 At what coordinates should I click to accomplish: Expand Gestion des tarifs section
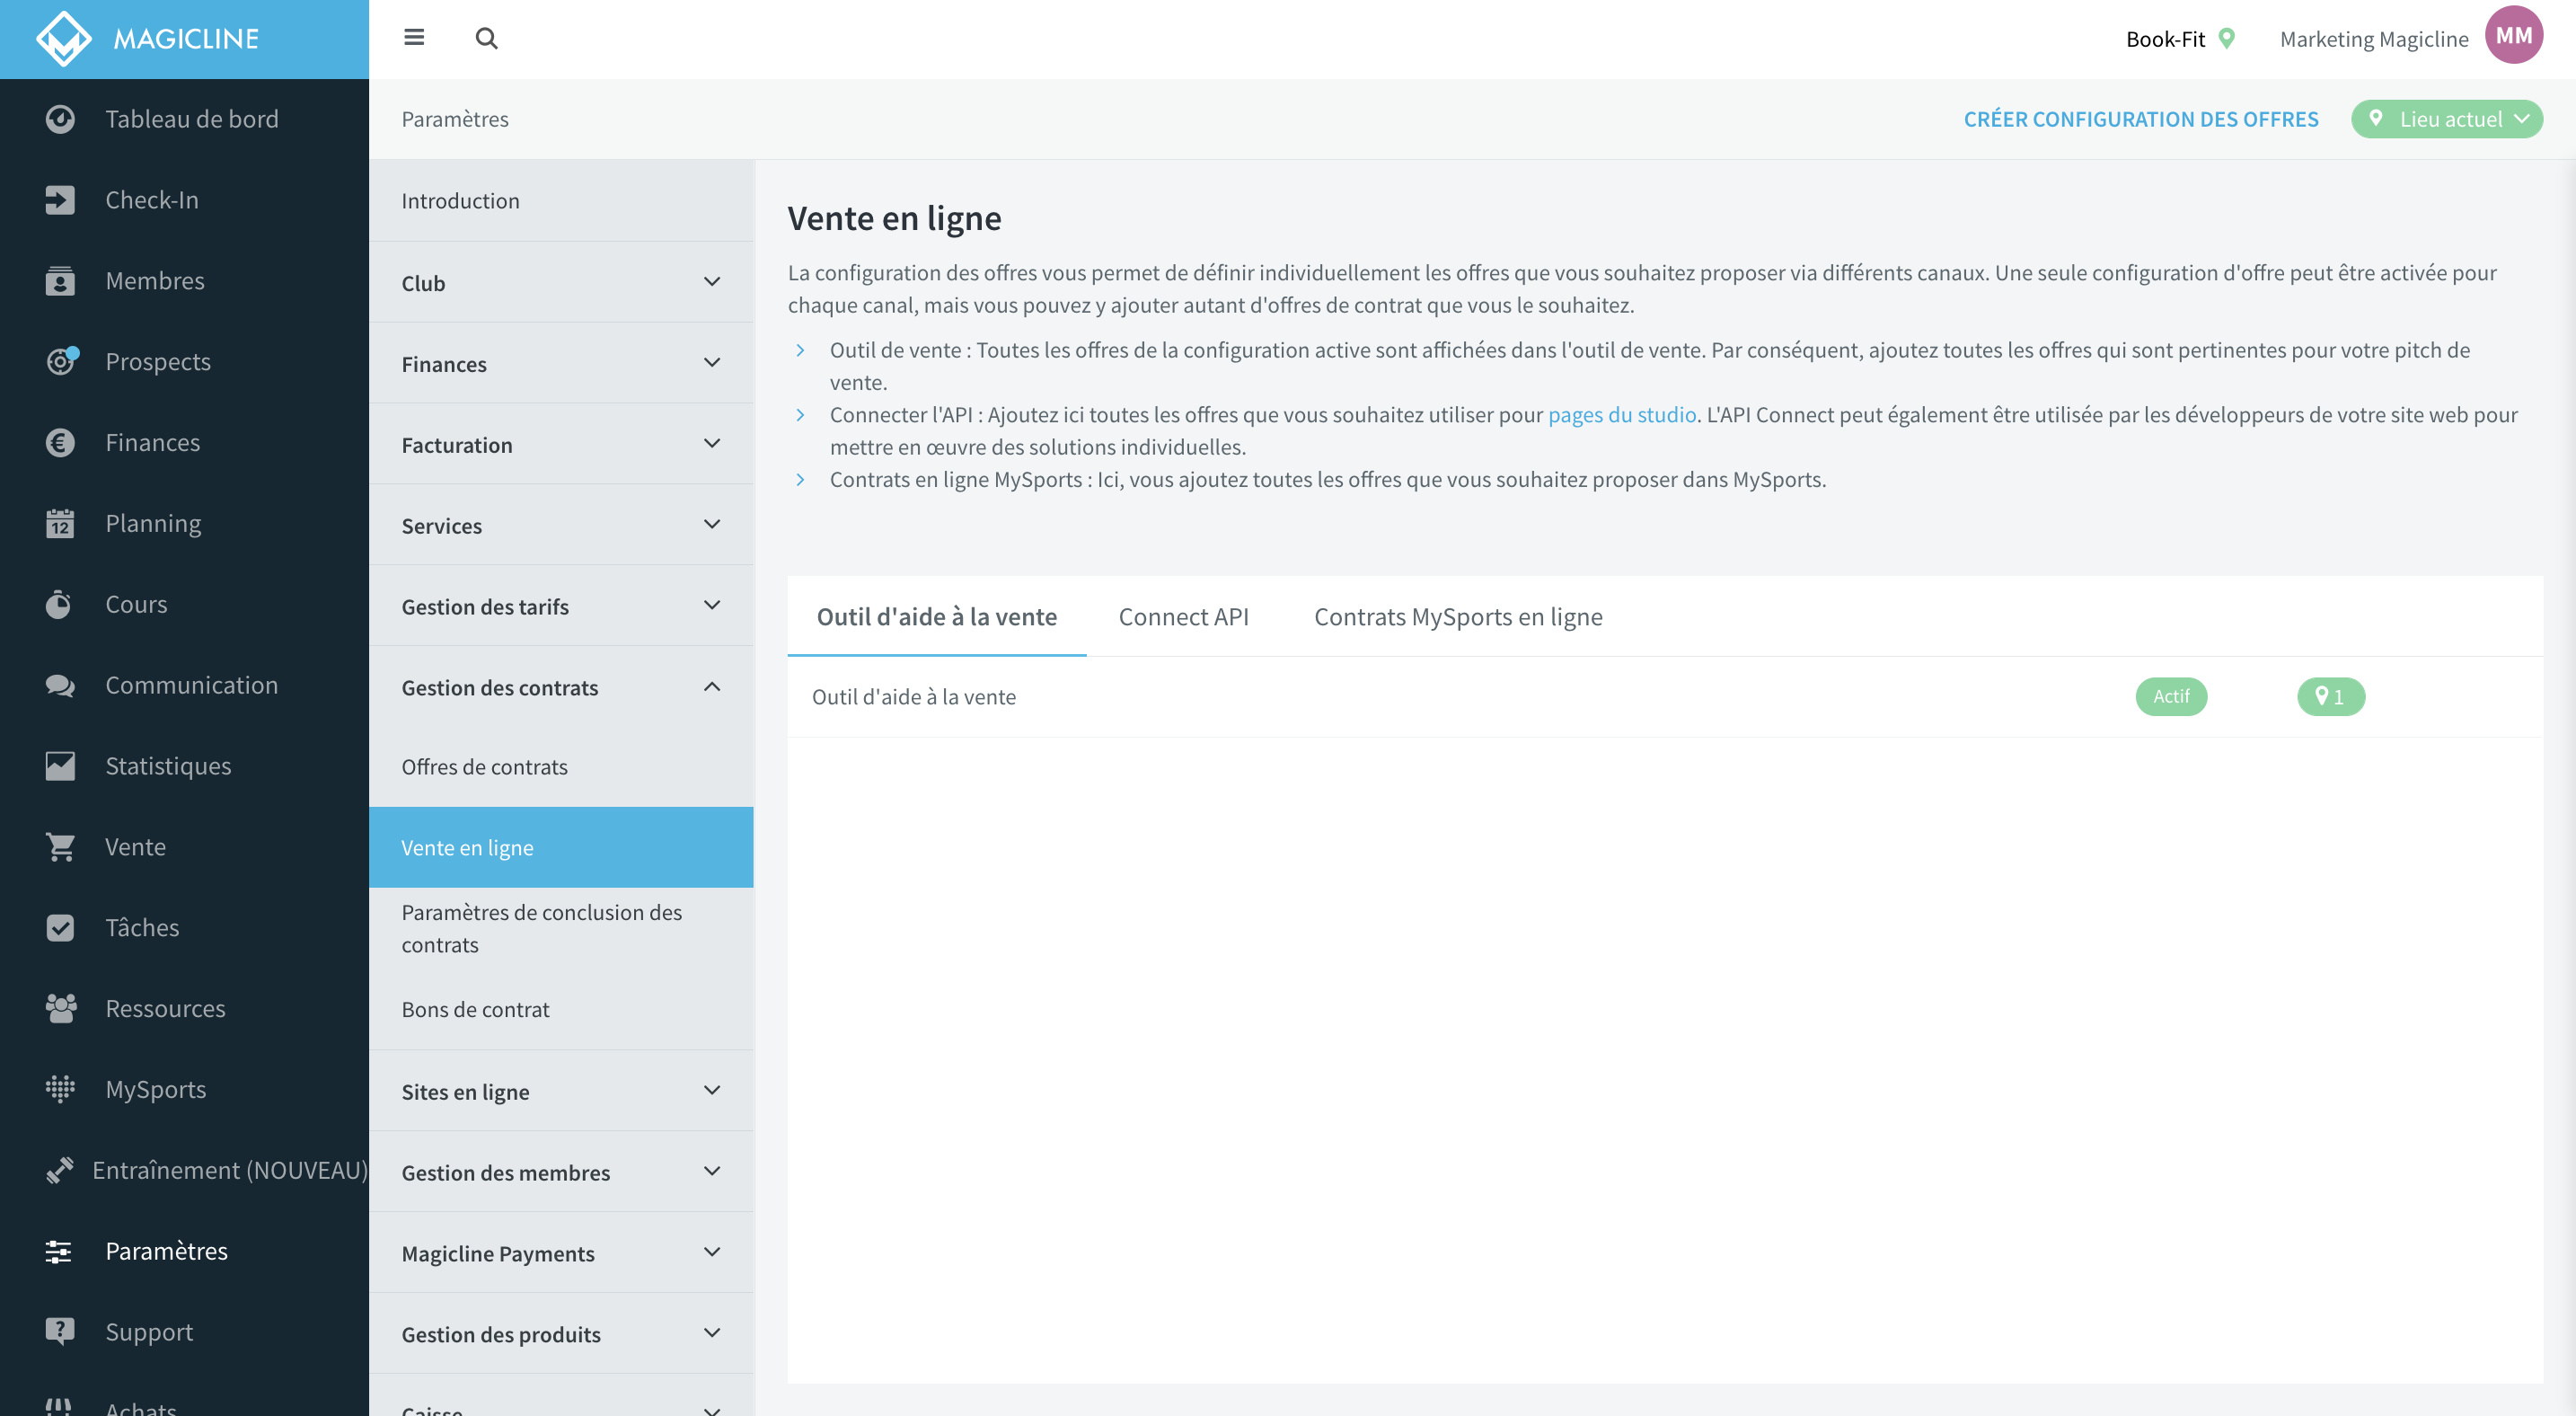[561, 606]
